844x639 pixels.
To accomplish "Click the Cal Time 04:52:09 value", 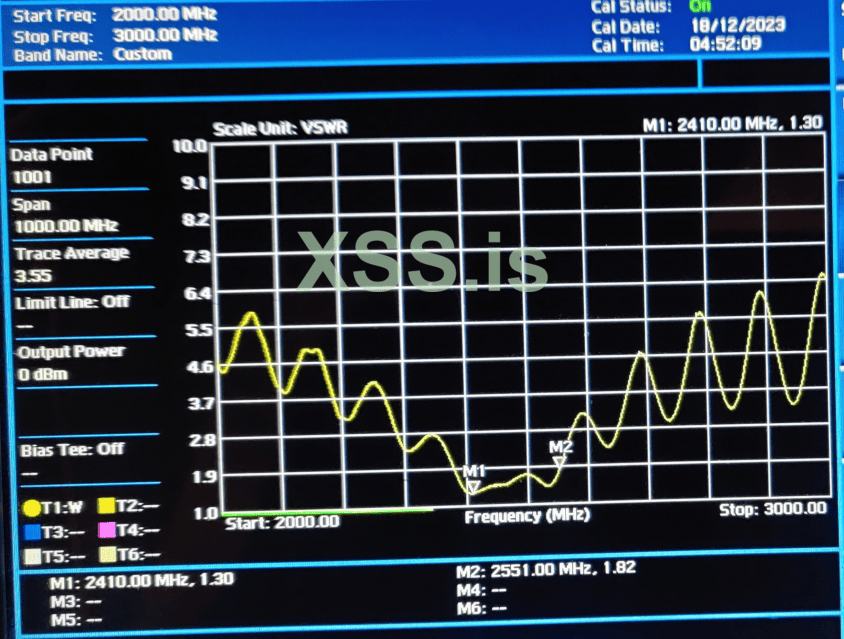I will pyautogui.click(x=726, y=44).
